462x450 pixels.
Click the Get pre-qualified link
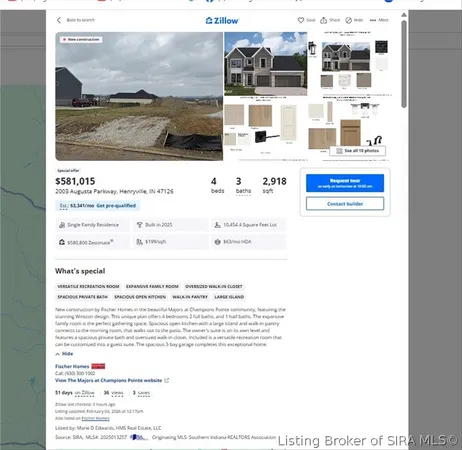point(116,206)
